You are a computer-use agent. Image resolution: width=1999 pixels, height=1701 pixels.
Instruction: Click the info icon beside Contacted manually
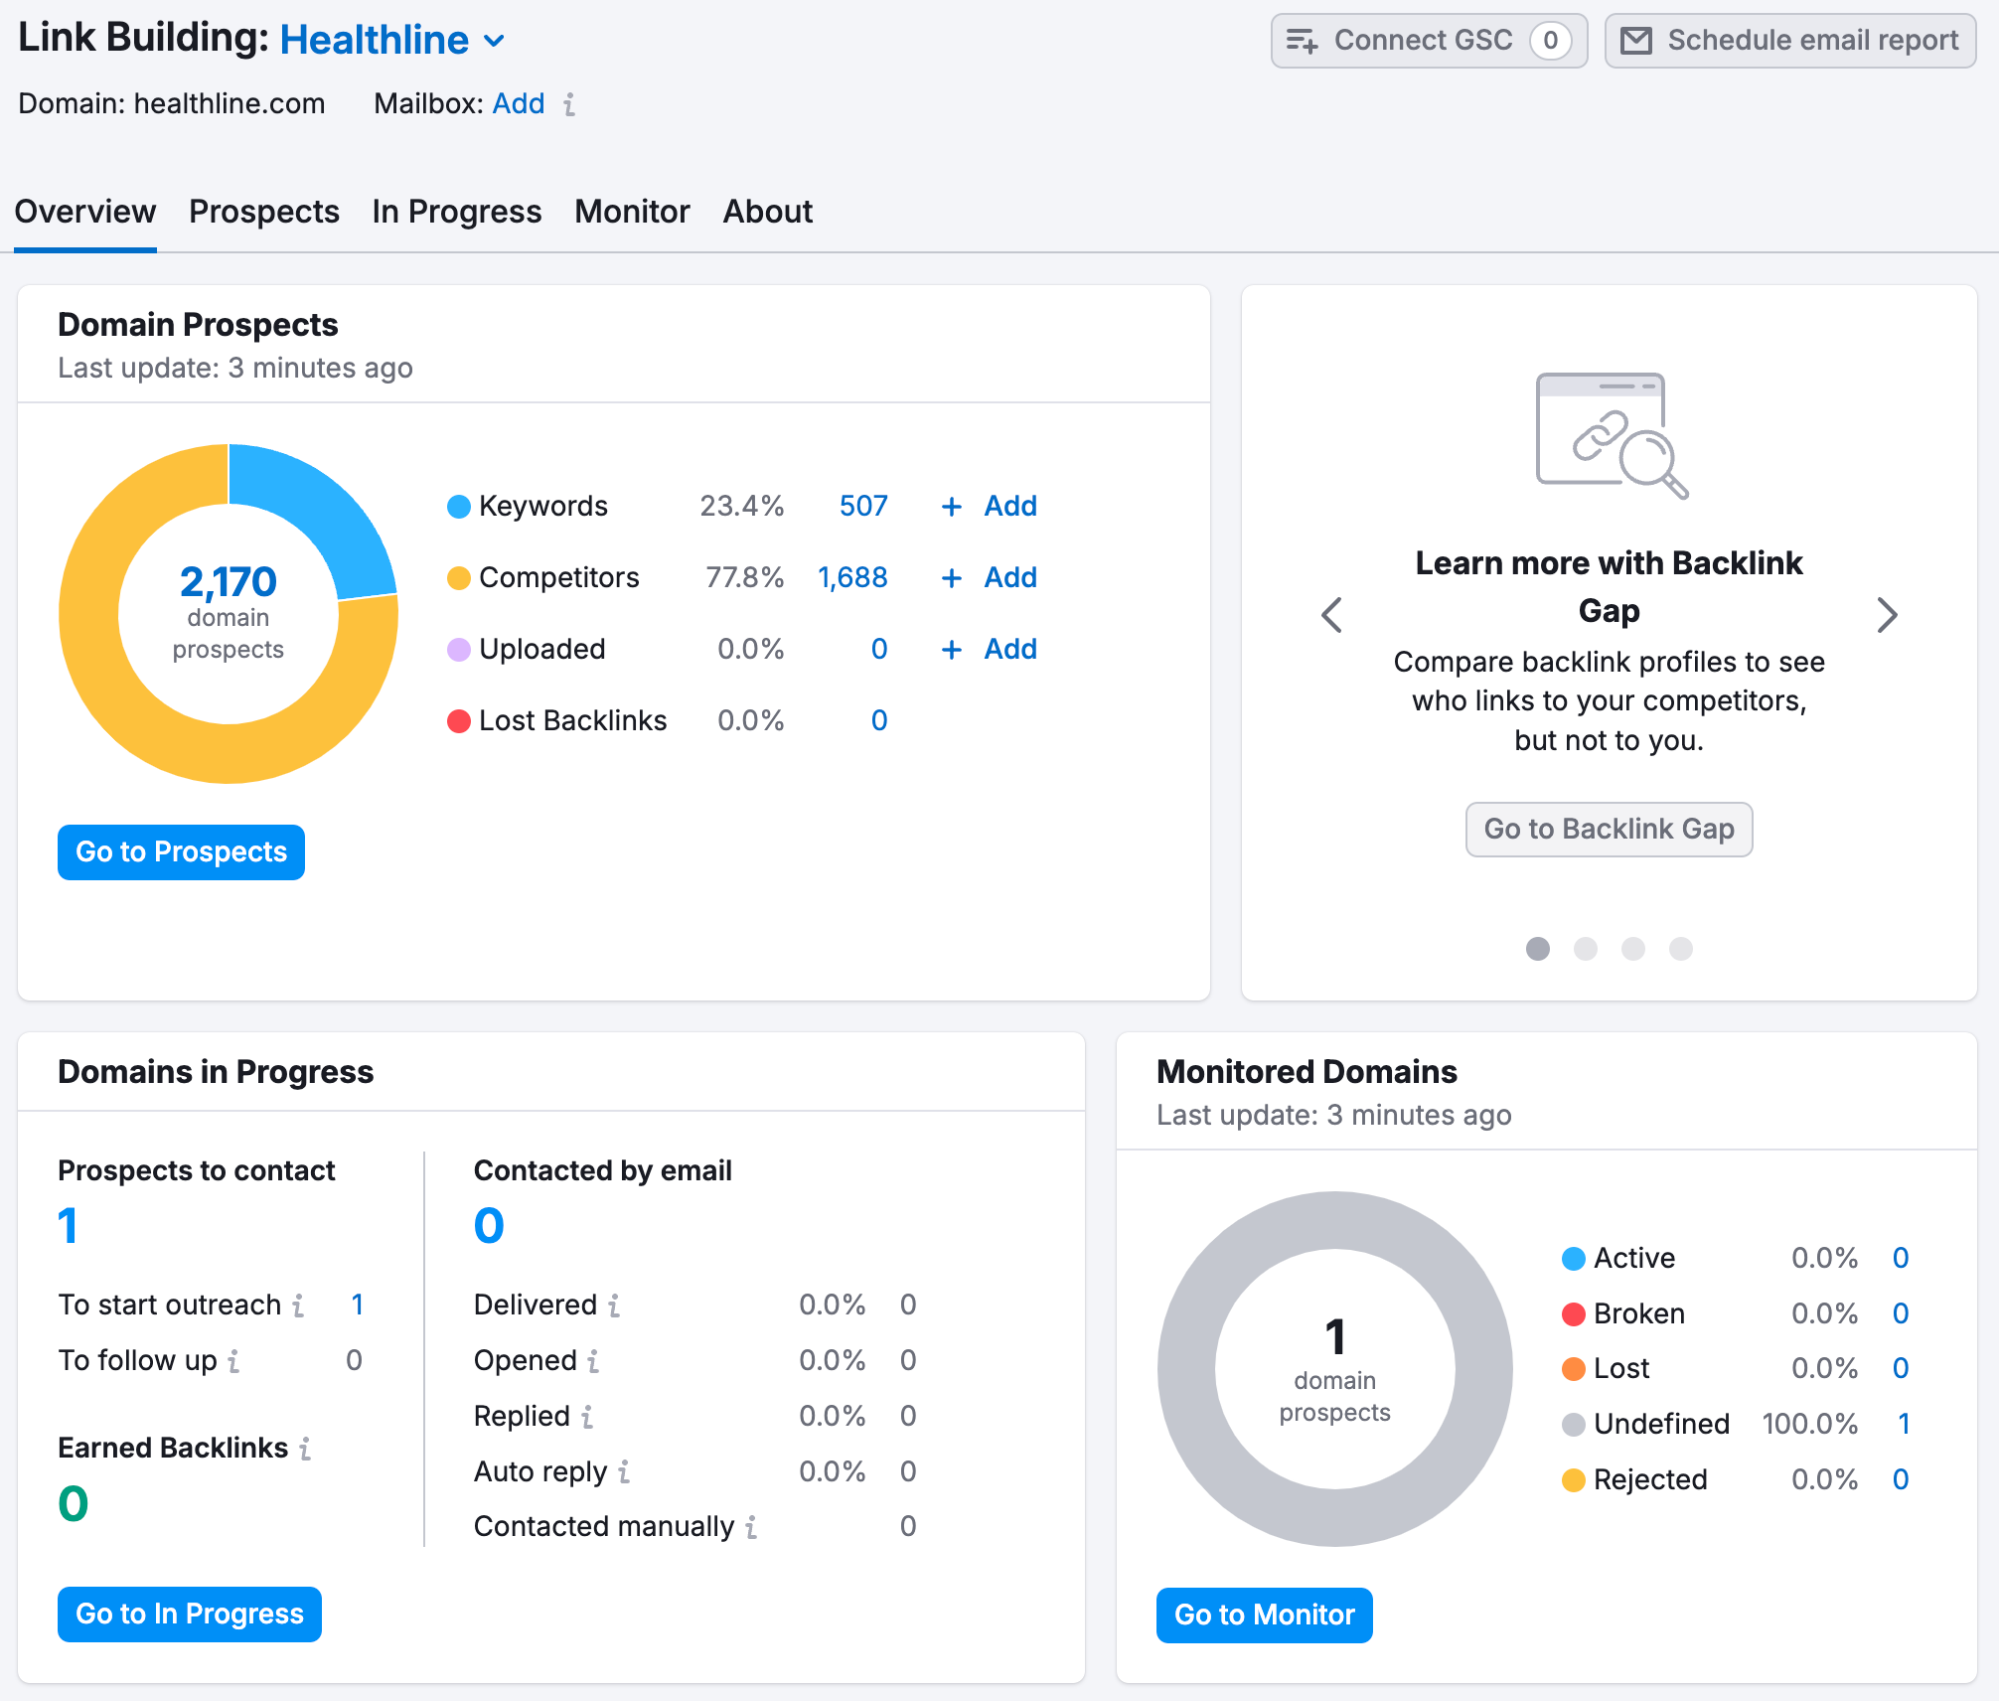[751, 1527]
